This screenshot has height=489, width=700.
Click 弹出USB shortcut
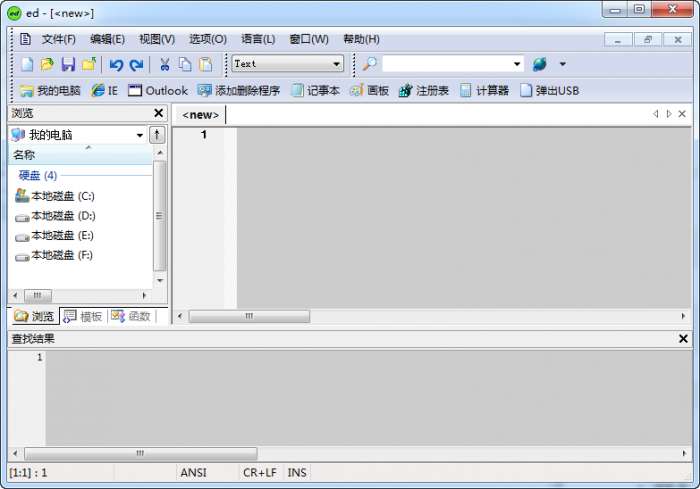[x=550, y=91]
